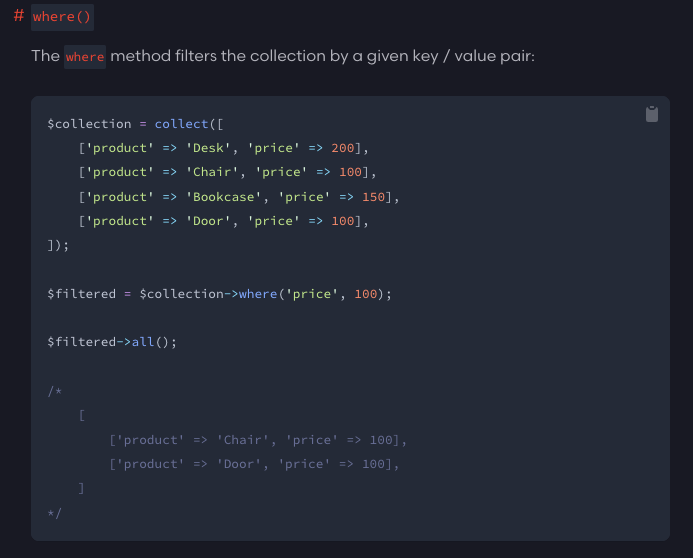
Task: Click the $collection variable on first code line
Action: [89, 124]
